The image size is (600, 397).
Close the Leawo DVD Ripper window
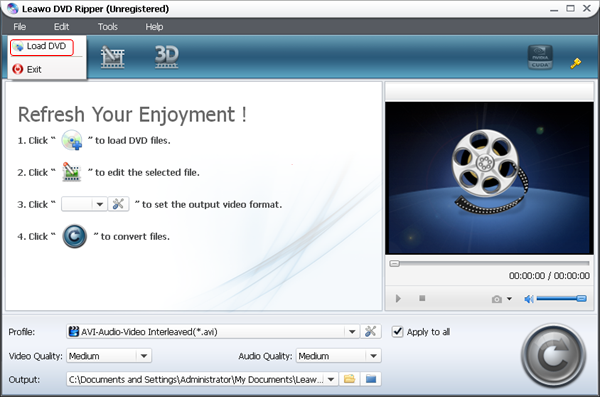[587, 8]
